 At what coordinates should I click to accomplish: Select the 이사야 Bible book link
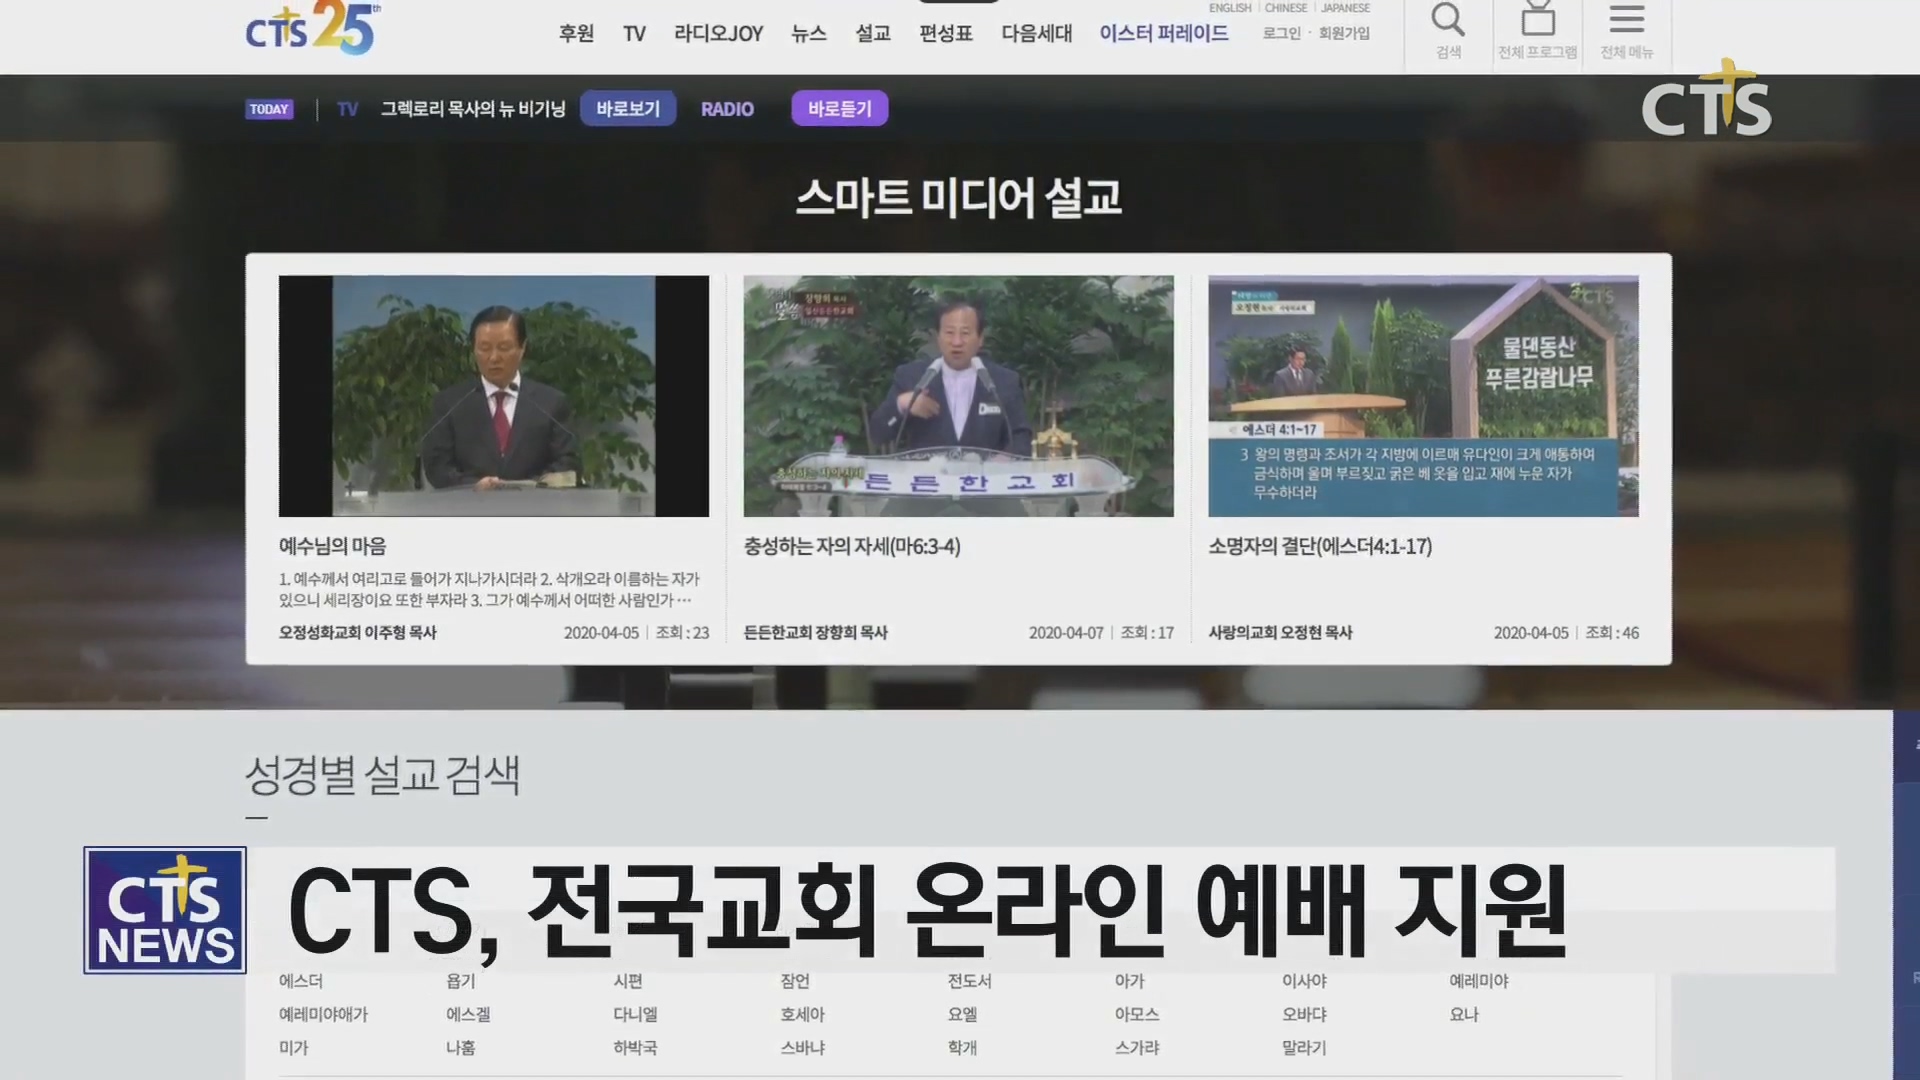coord(1304,981)
